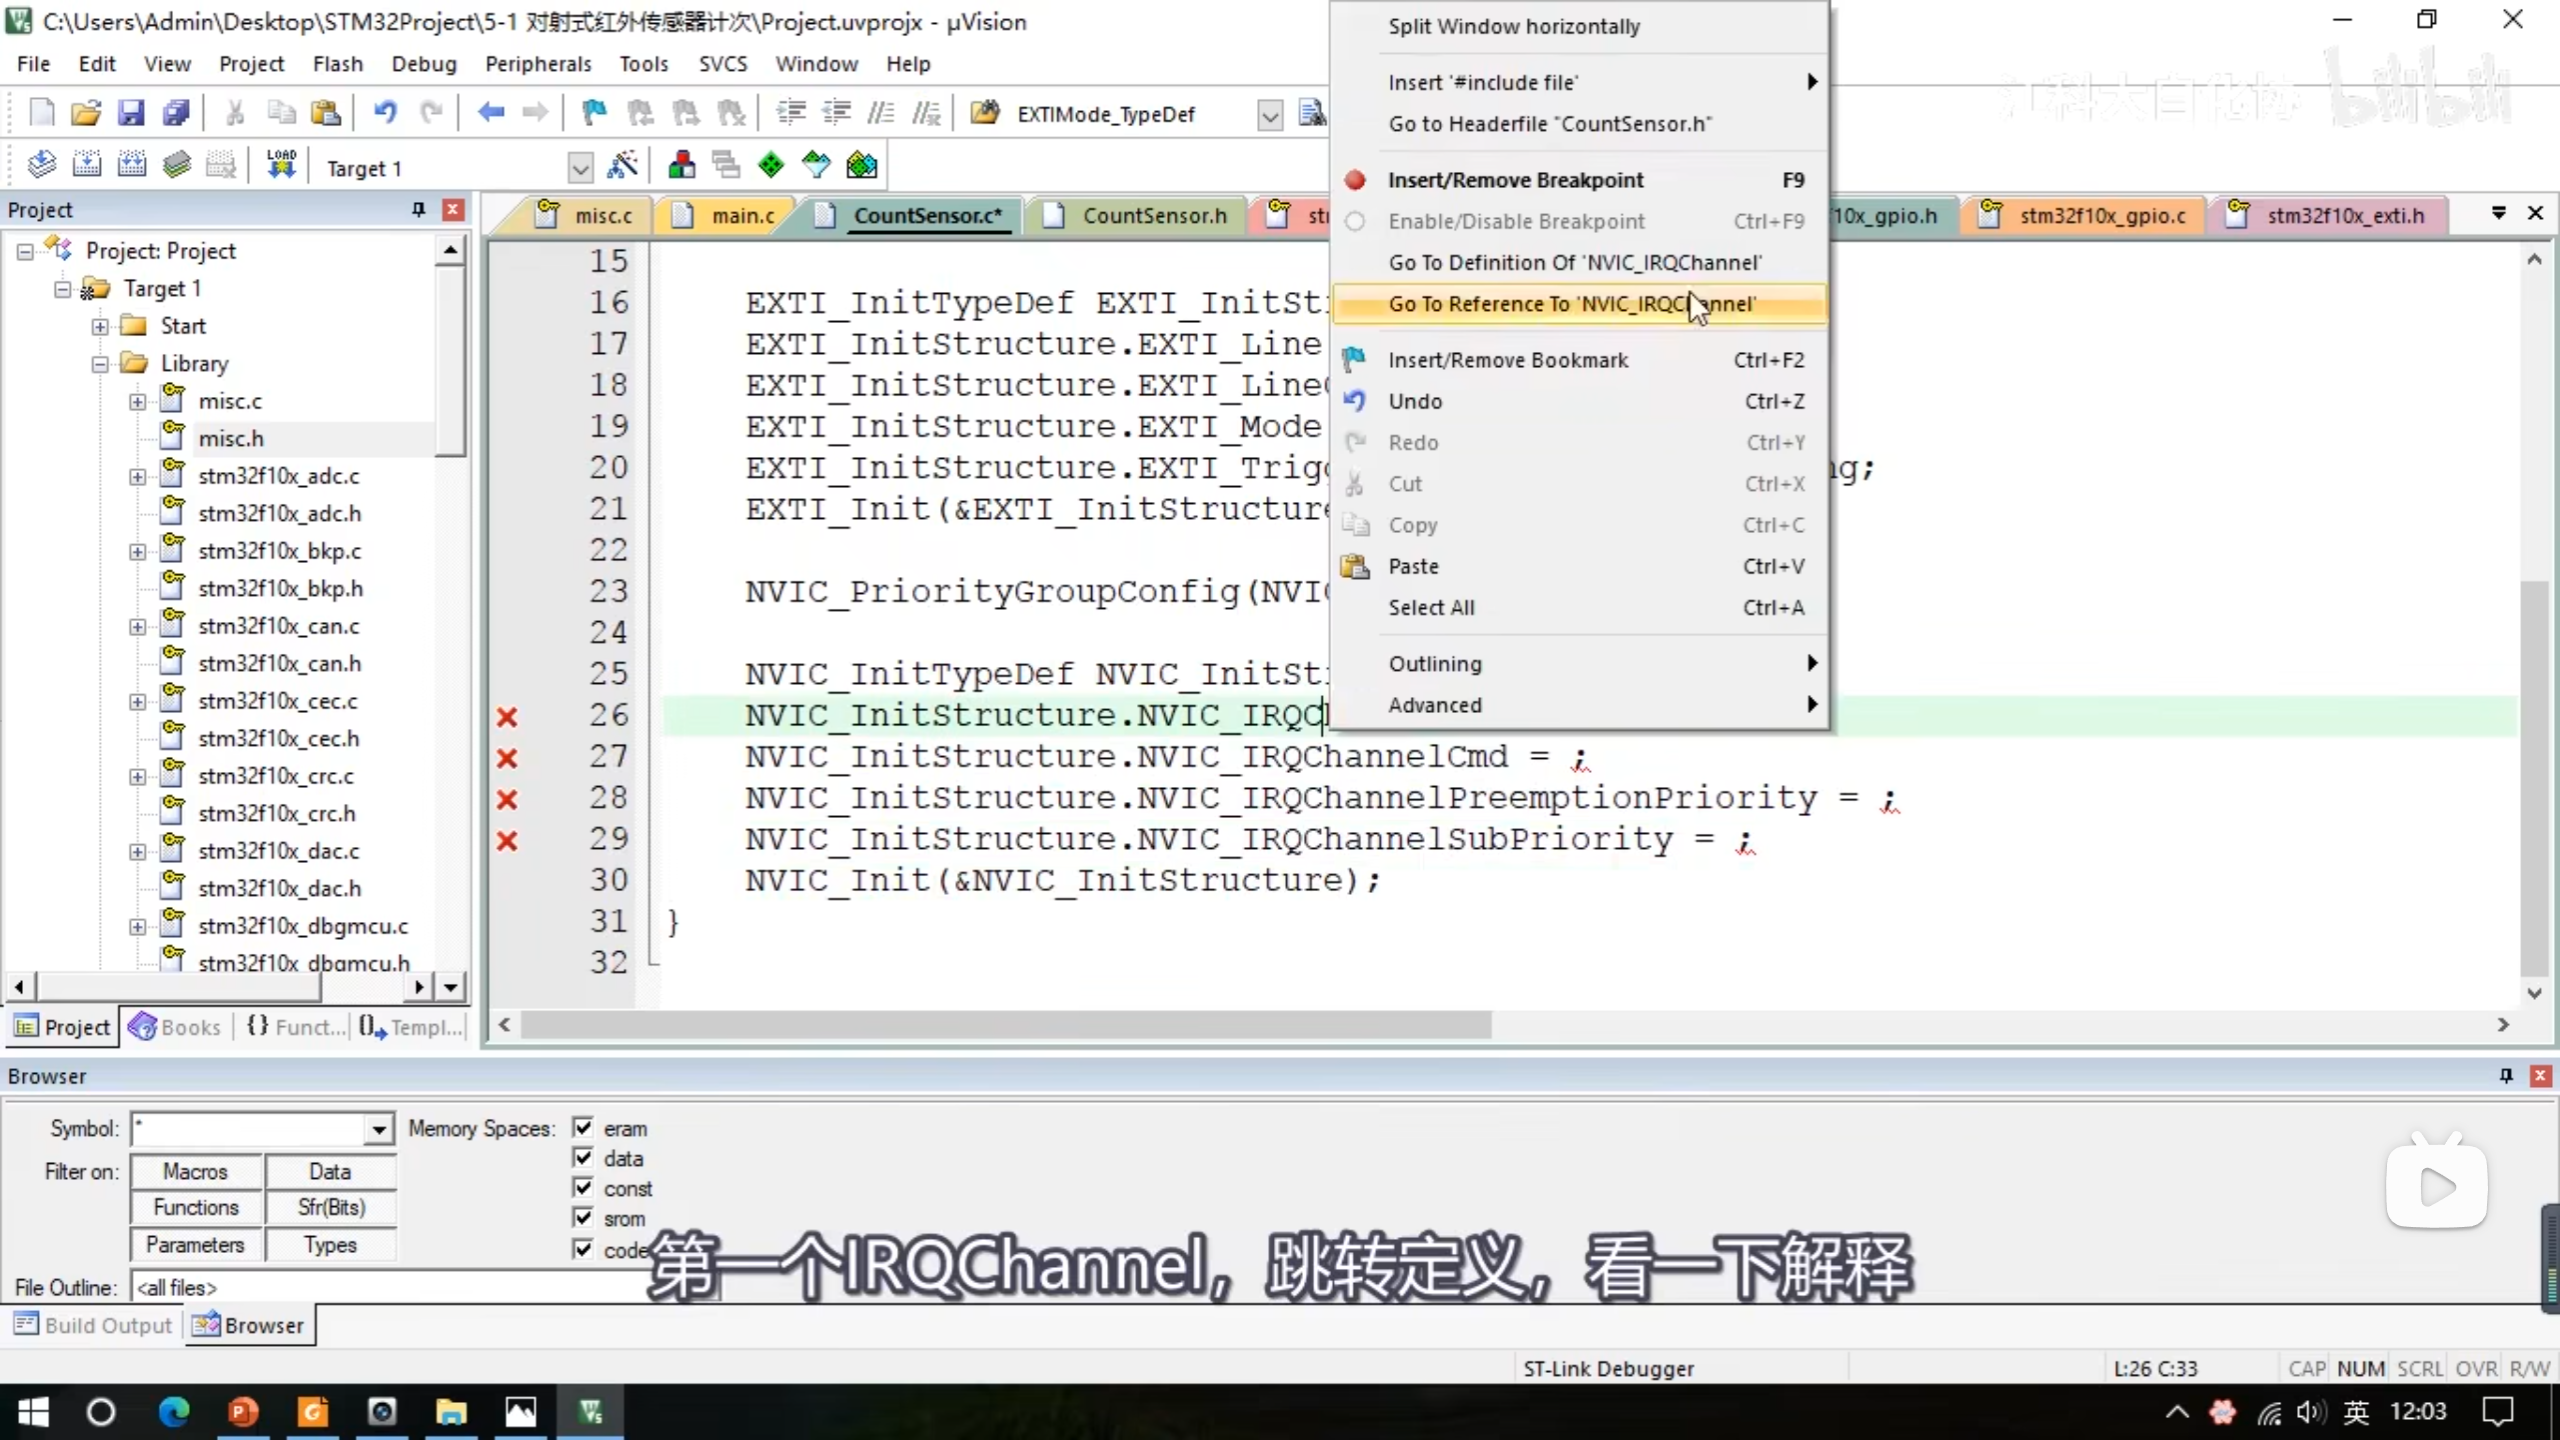
Task: Click the Download LOAD icon
Action: click(x=281, y=166)
